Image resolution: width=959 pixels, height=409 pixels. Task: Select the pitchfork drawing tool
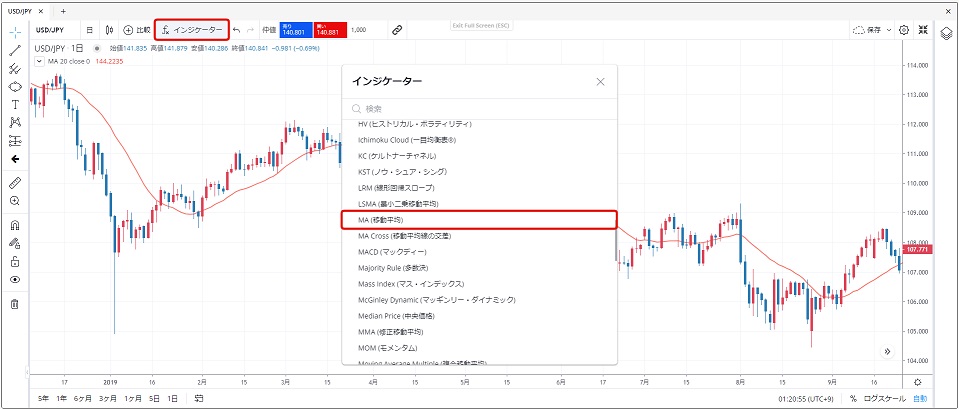[x=15, y=68]
